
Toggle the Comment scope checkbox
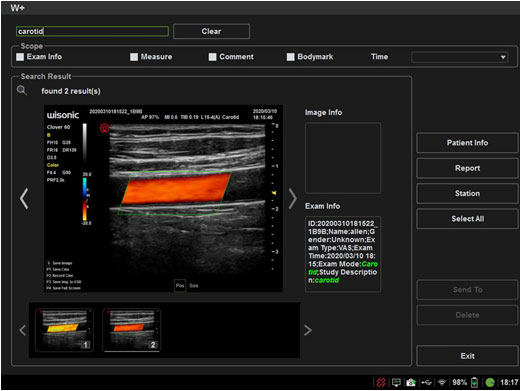(213, 57)
